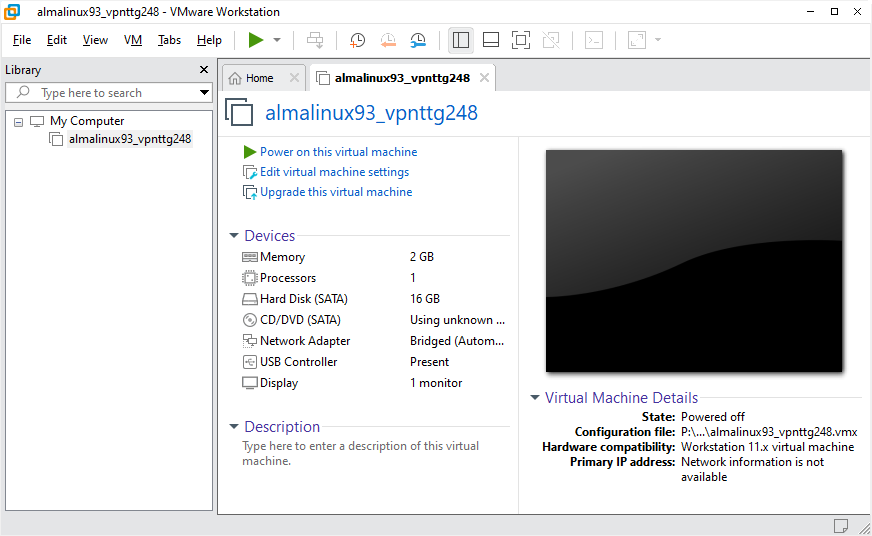The image size is (872, 536).
Task: Click the CD/DVD (SATA) disc icon
Action: pyautogui.click(x=250, y=320)
